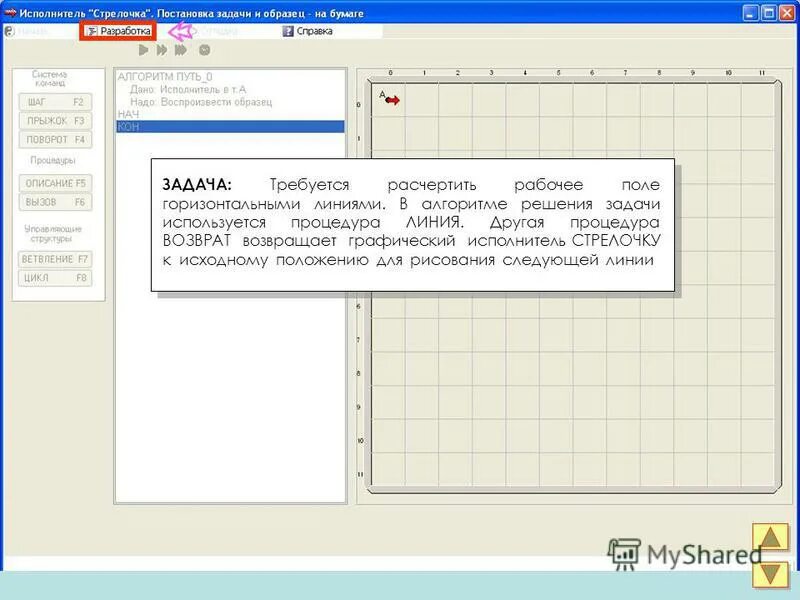Viewport: 800px width, 600px height.
Task: Click the triple-arrow fastest run icon
Action: (x=181, y=50)
